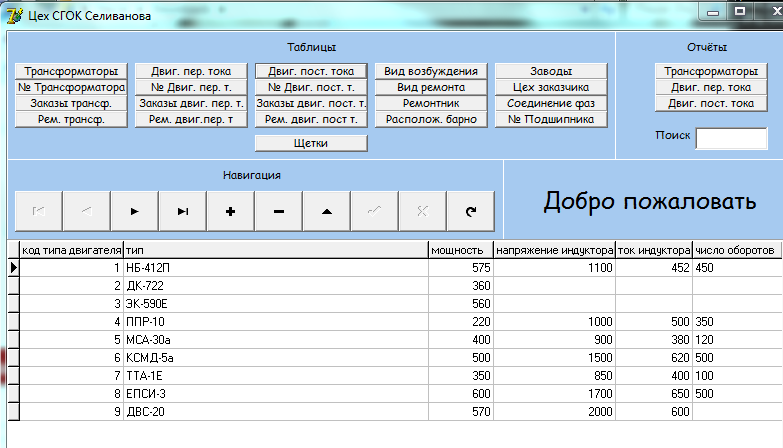Open Двиг. пер. тока table
Screen dimensions: 783x448
point(191,71)
